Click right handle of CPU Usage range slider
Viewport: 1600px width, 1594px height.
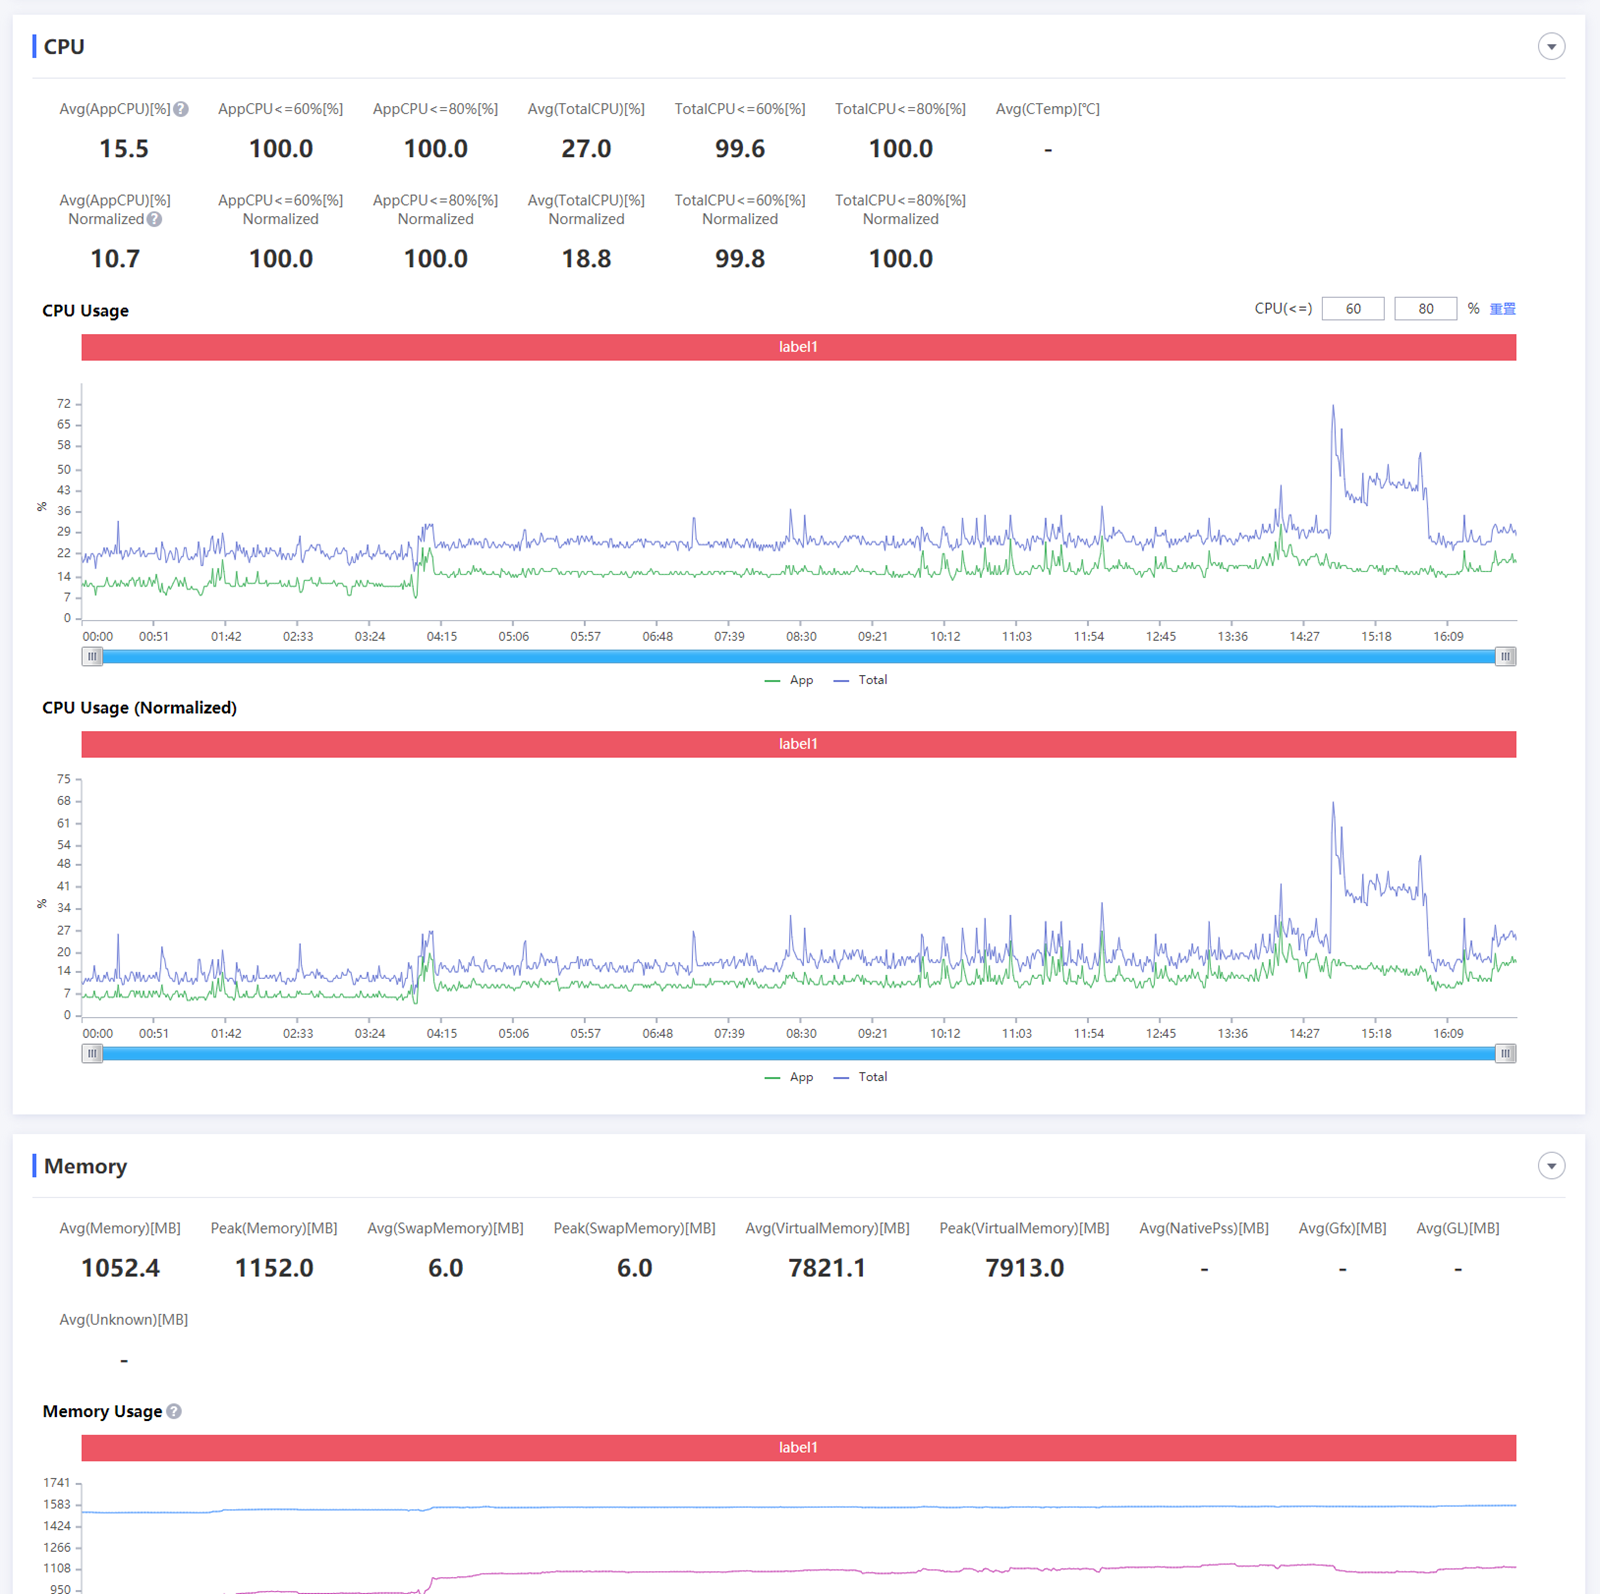point(1505,657)
